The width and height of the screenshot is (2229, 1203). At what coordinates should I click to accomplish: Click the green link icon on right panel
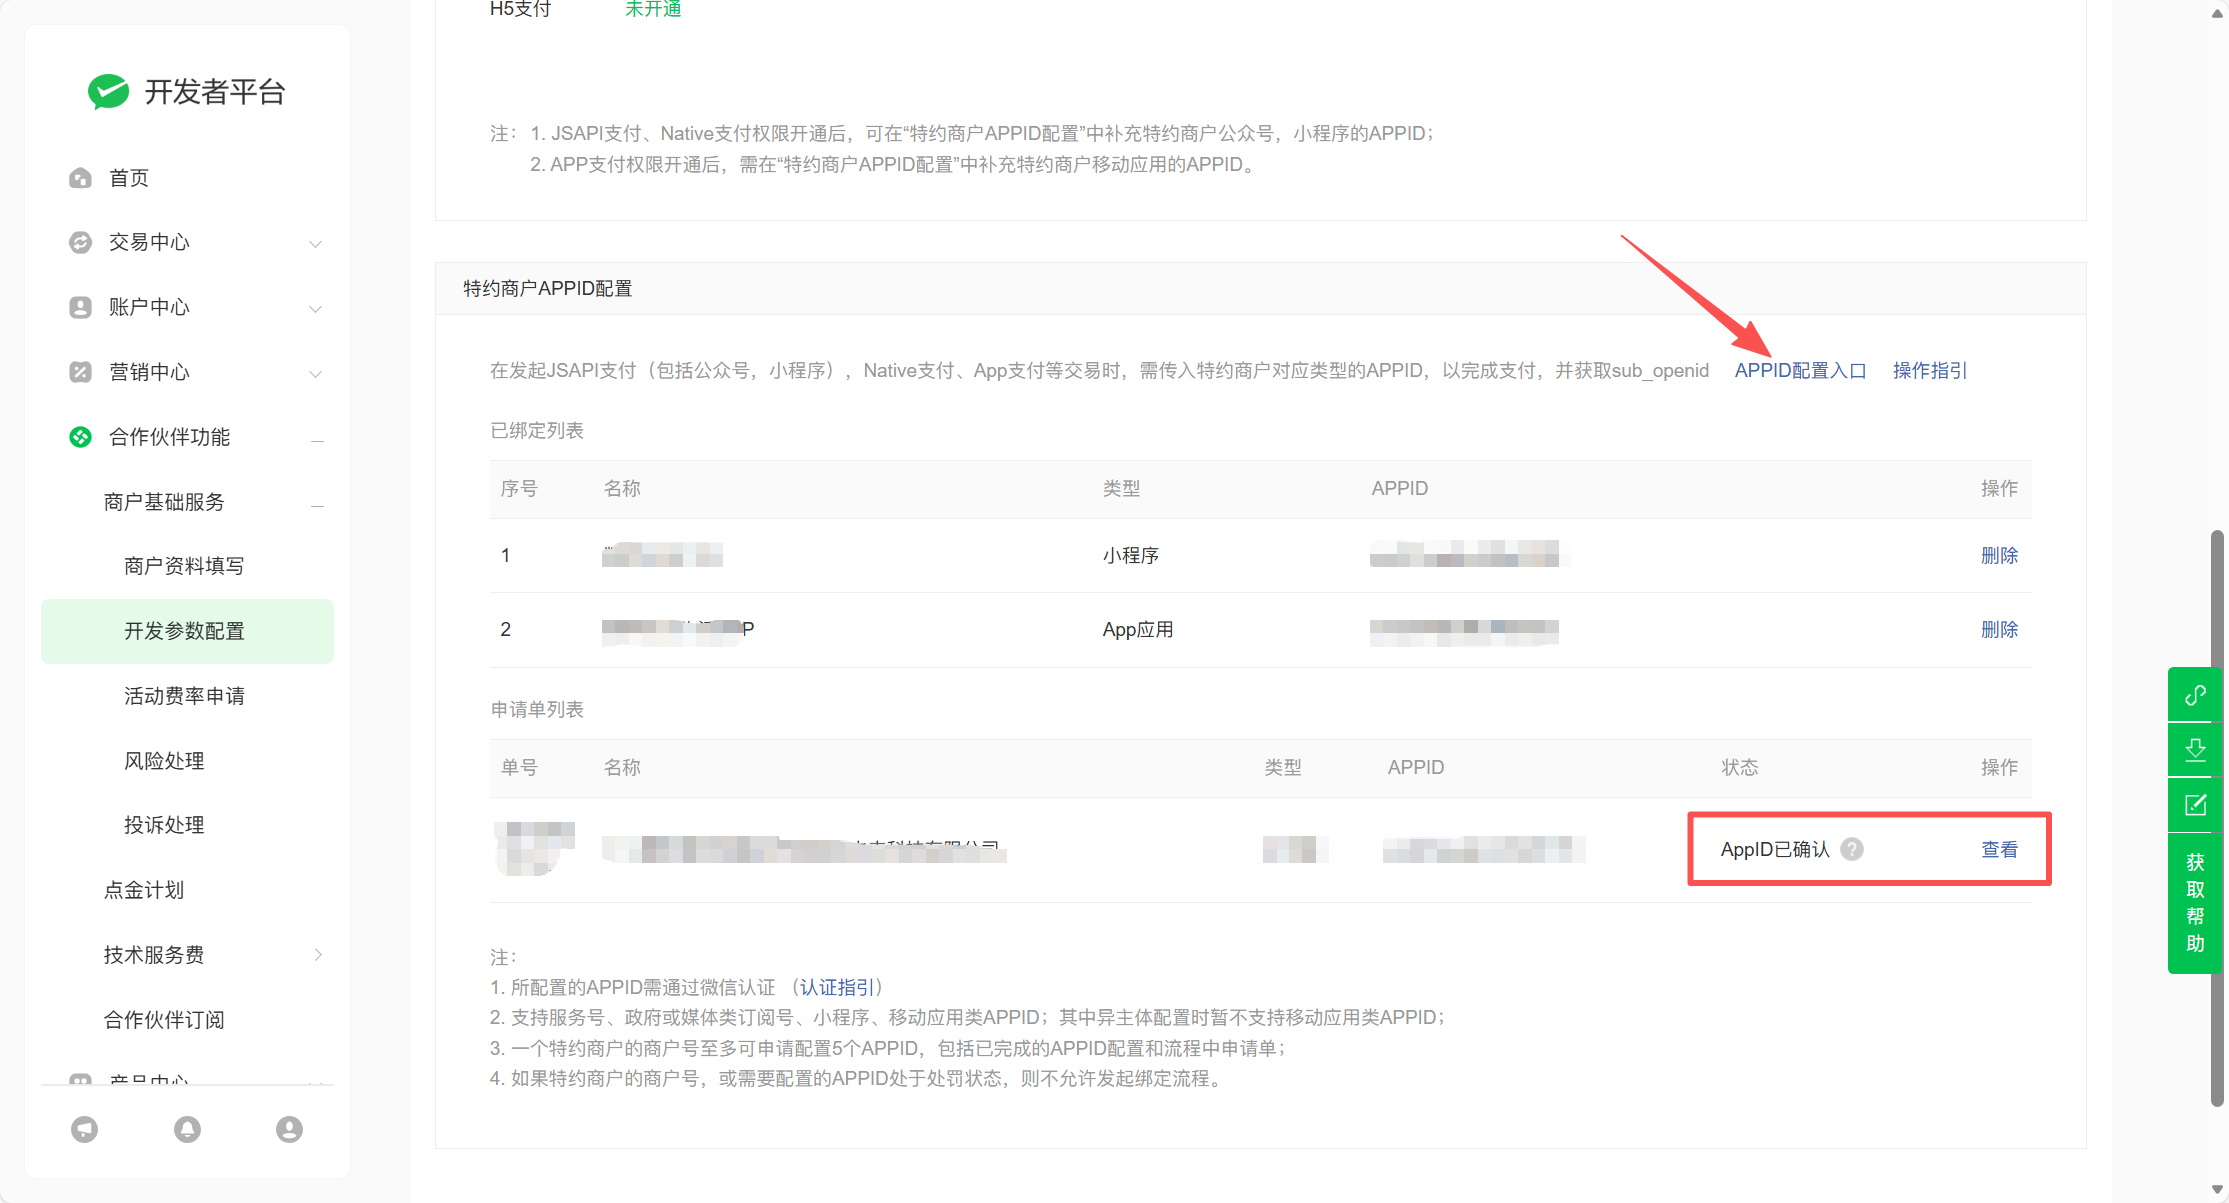coord(2195,695)
